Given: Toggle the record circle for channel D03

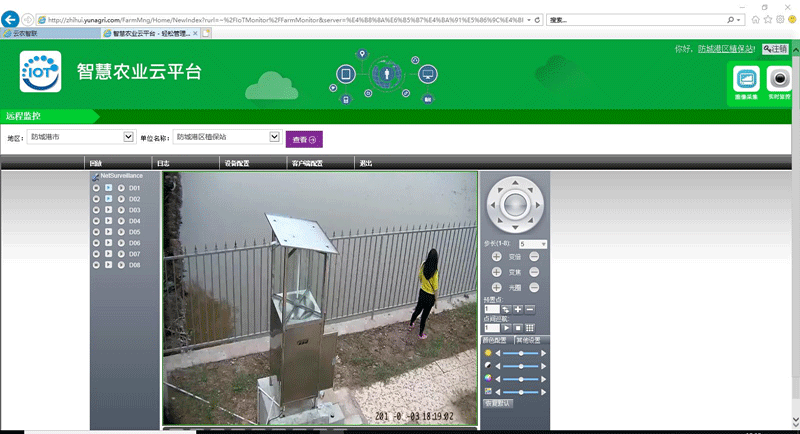Looking at the screenshot, I should [96, 210].
